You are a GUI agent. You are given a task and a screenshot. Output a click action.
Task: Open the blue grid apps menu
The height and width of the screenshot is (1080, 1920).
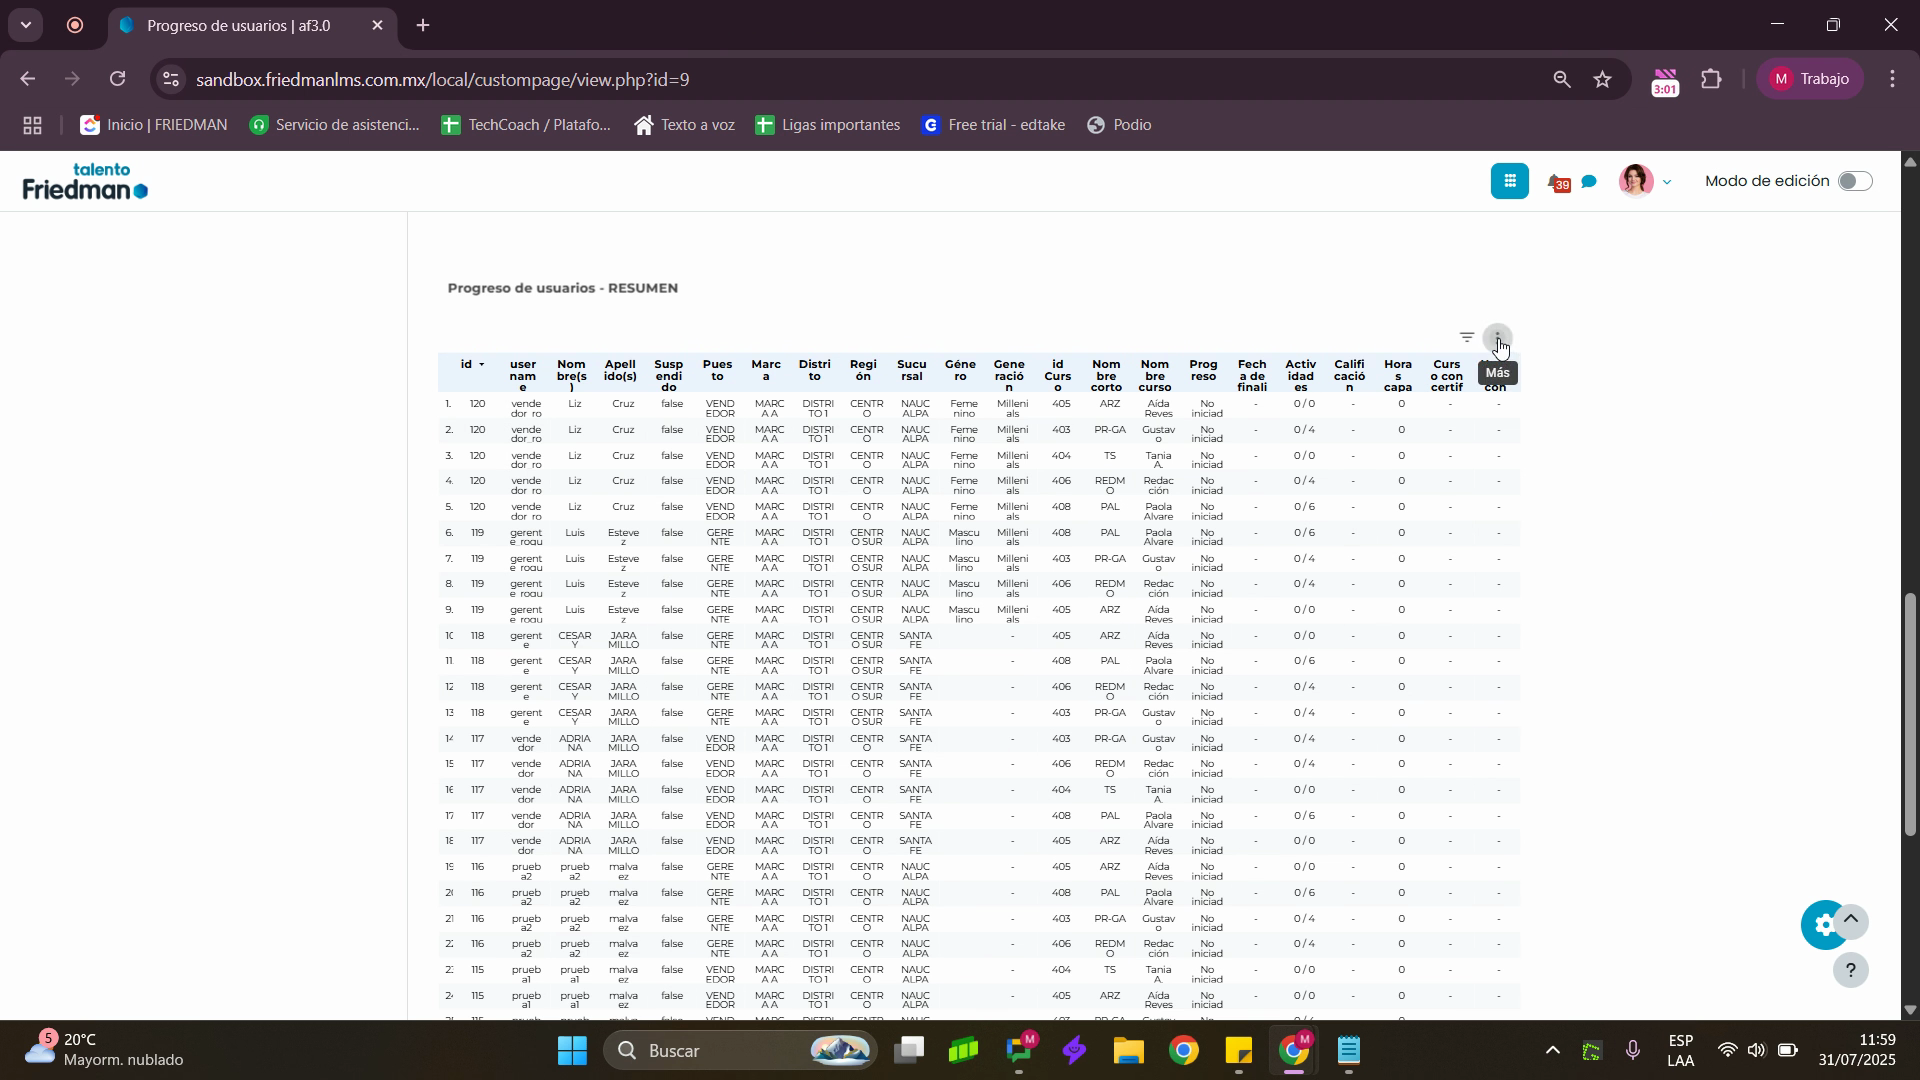coord(1509,181)
